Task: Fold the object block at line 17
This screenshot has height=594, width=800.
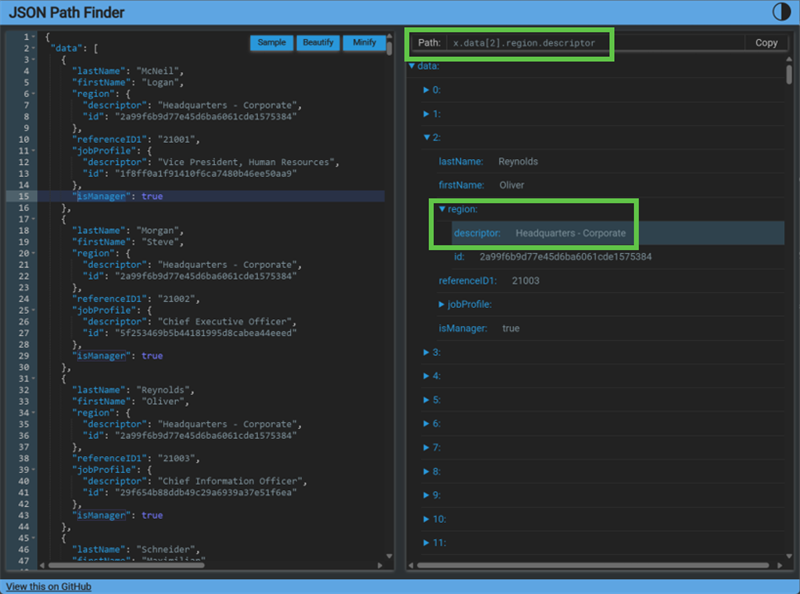Action: [x=33, y=219]
